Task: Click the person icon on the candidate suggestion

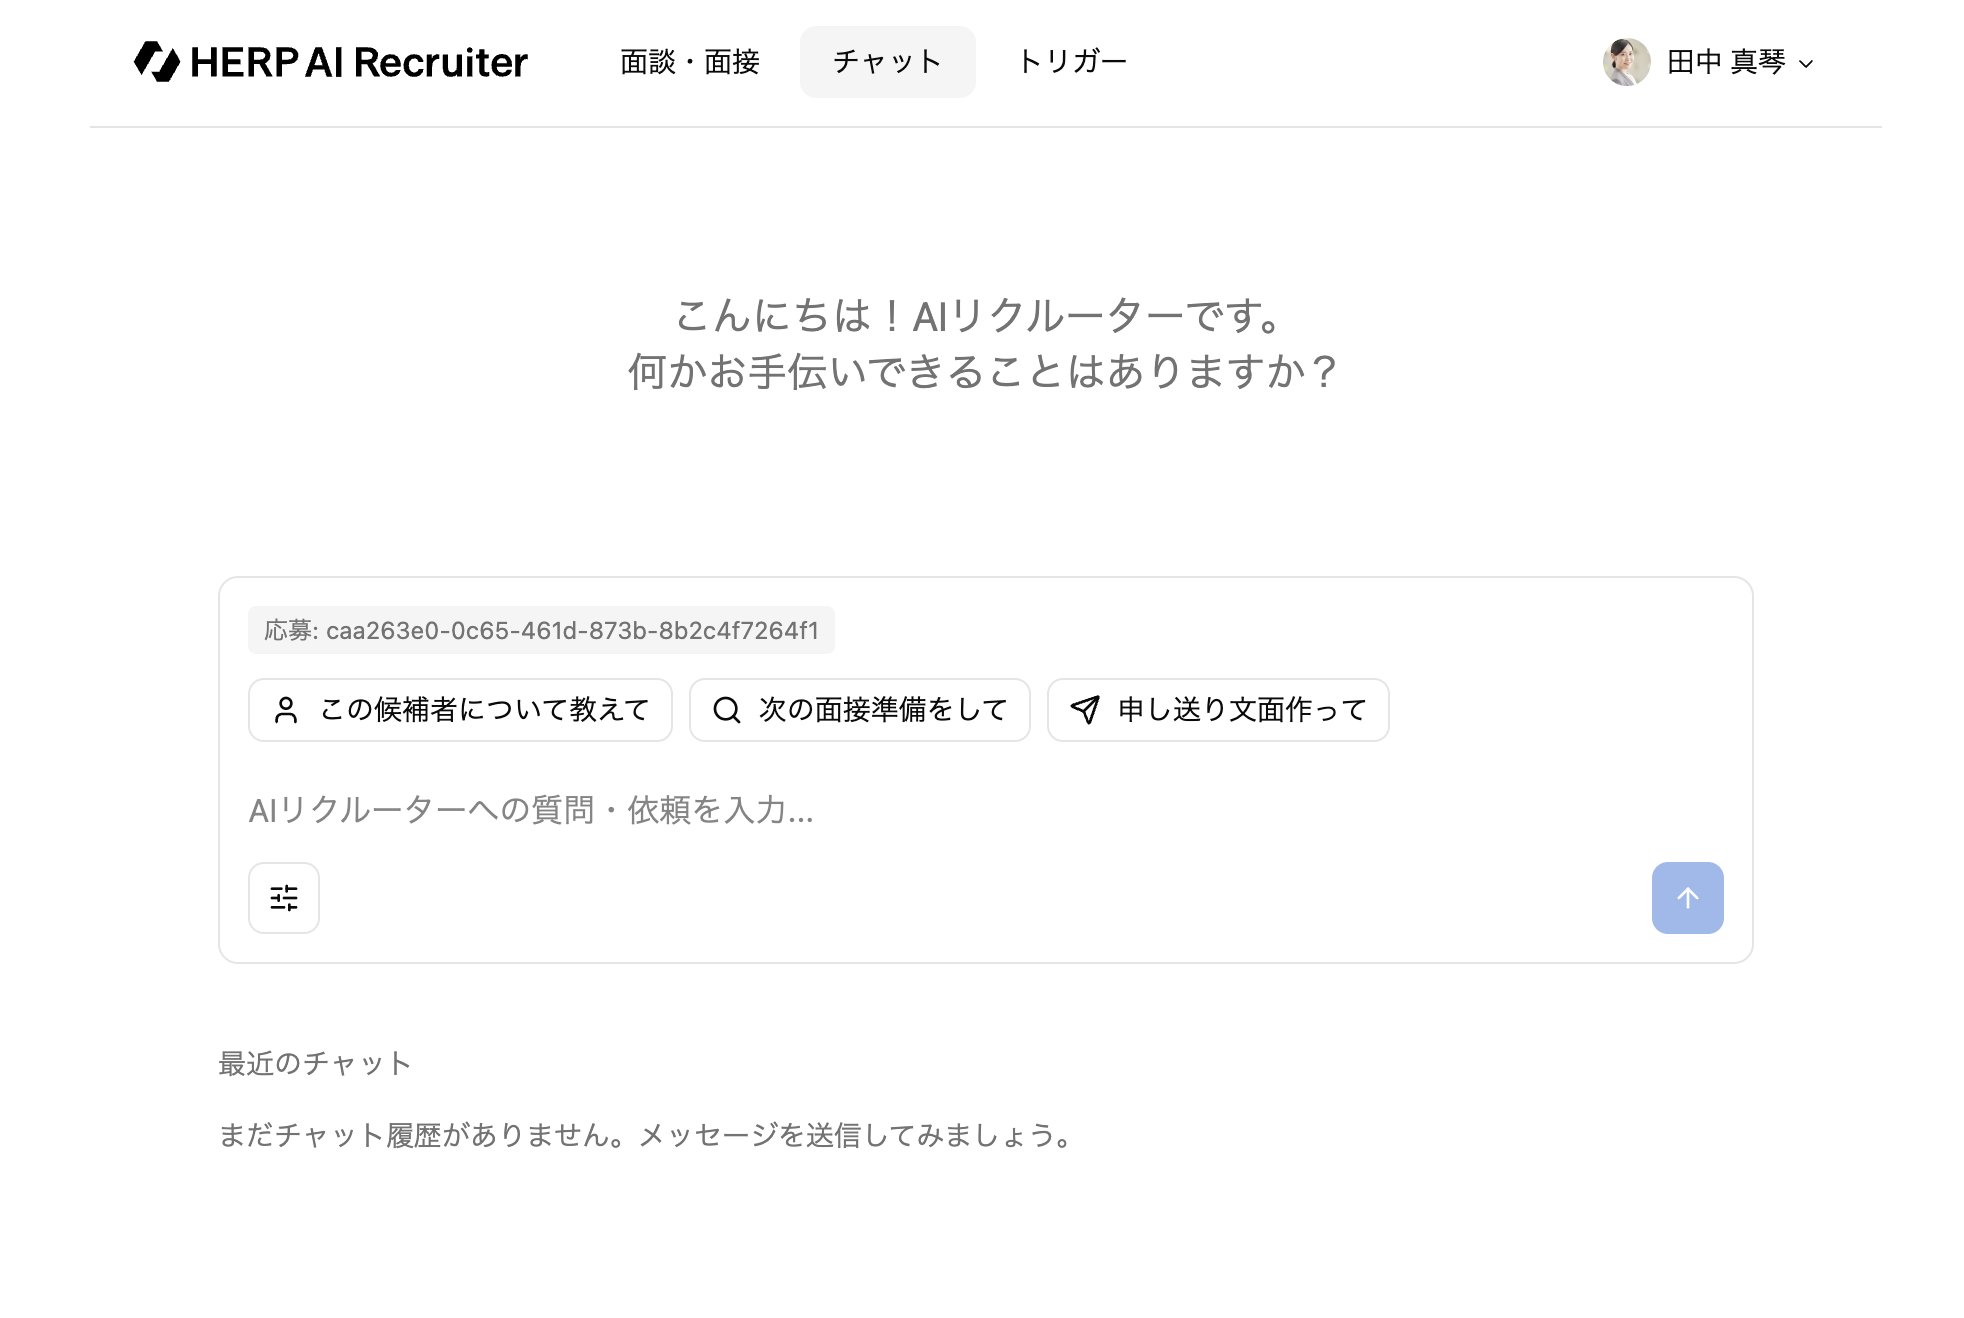Action: click(x=286, y=710)
